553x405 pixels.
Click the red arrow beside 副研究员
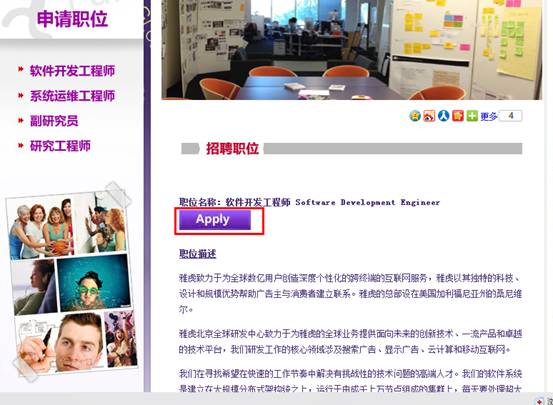[x=21, y=120]
